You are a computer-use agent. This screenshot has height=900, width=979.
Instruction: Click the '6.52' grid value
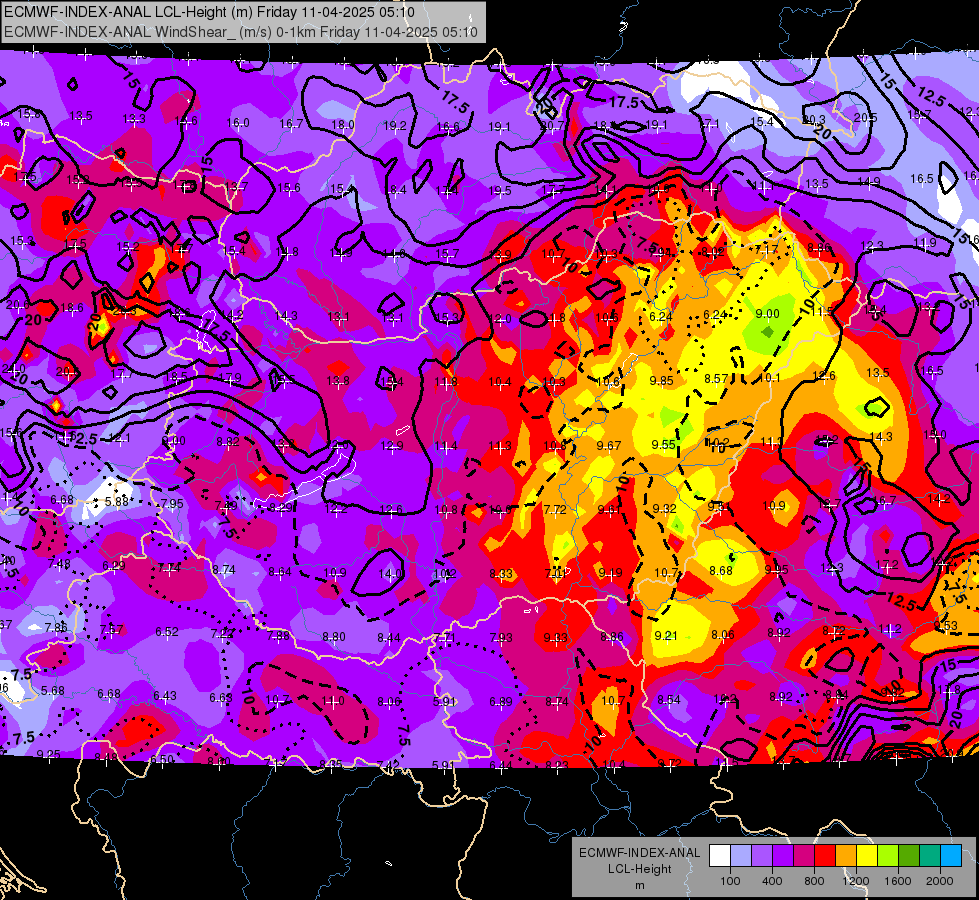click(x=167, y=632)
